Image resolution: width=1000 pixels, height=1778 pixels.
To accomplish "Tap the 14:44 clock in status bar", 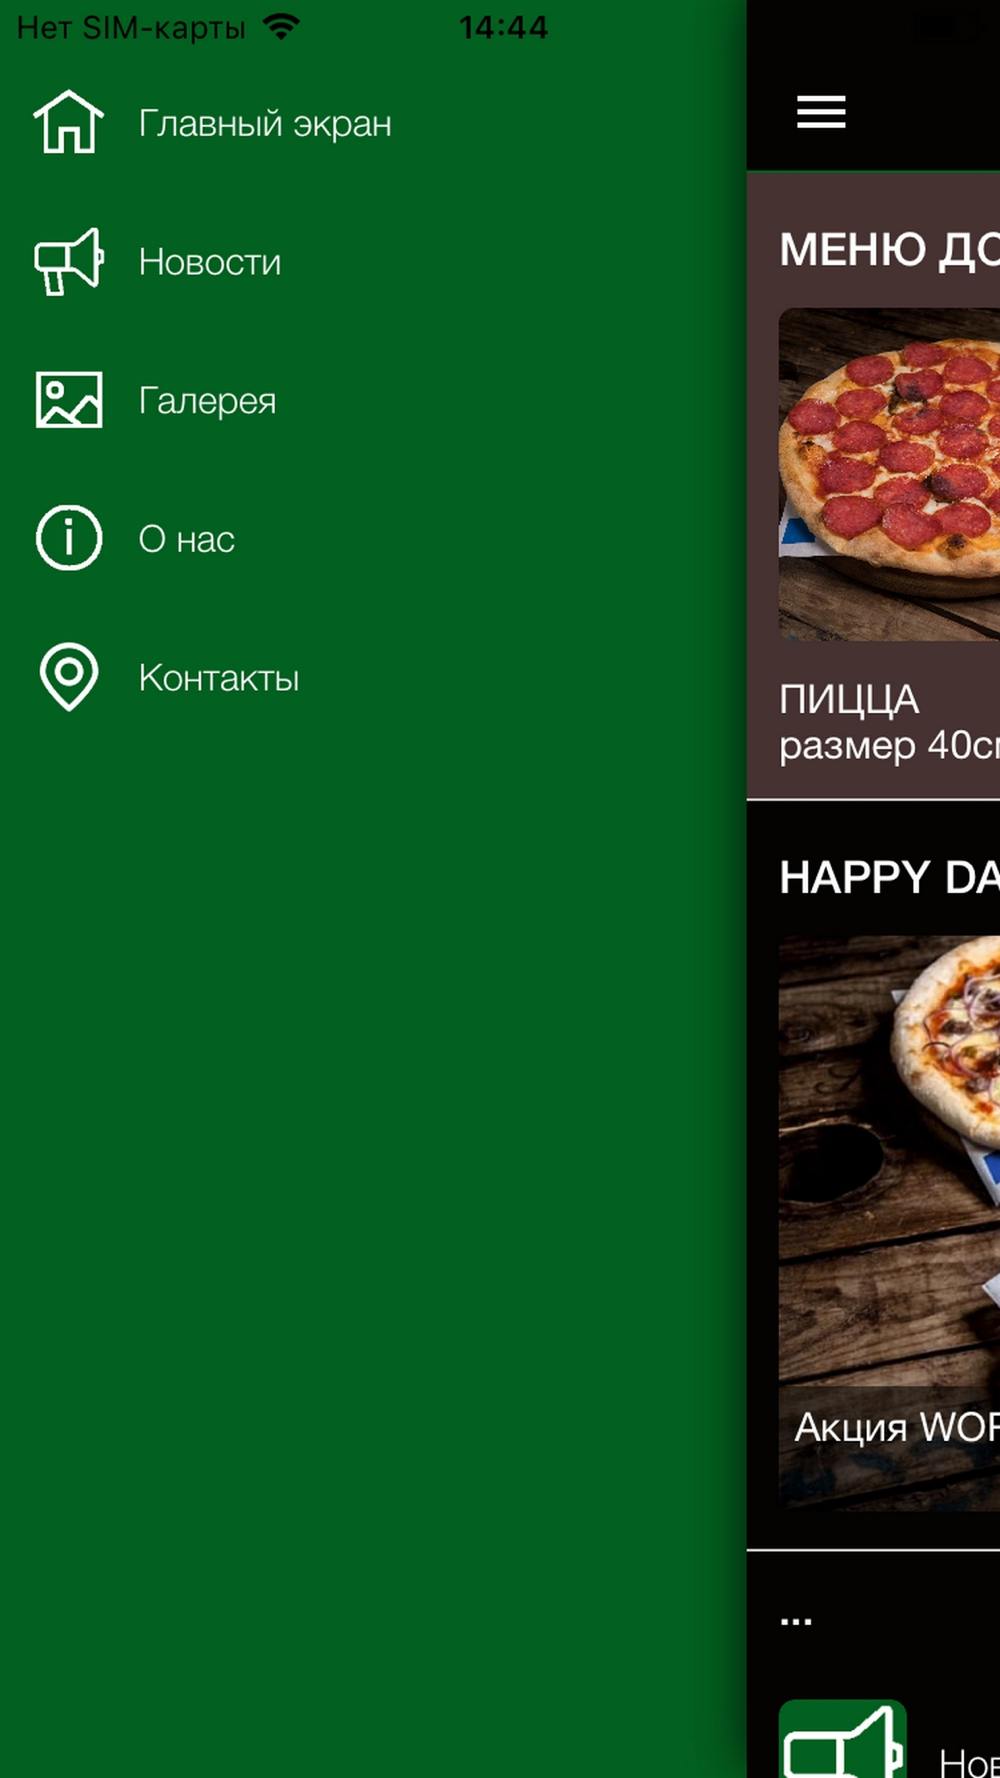I will click(x=504, y=27).
